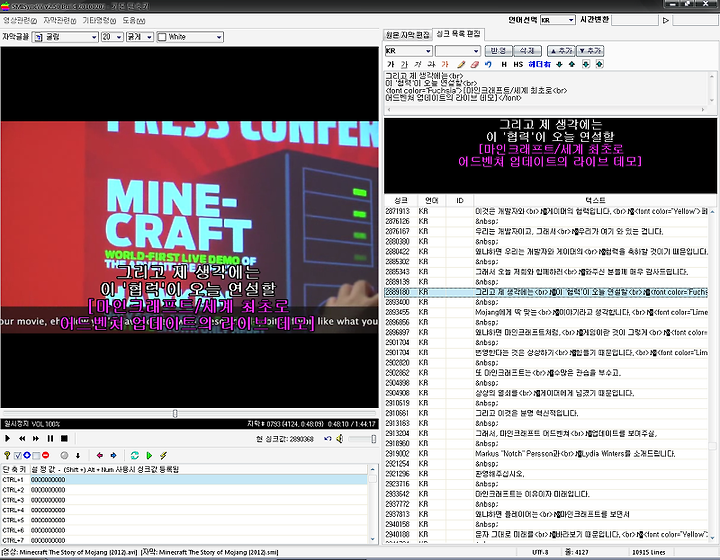Click the ▲ 추가 button
720x560 pixels.
pyautogui.click(x=561, y=50)
